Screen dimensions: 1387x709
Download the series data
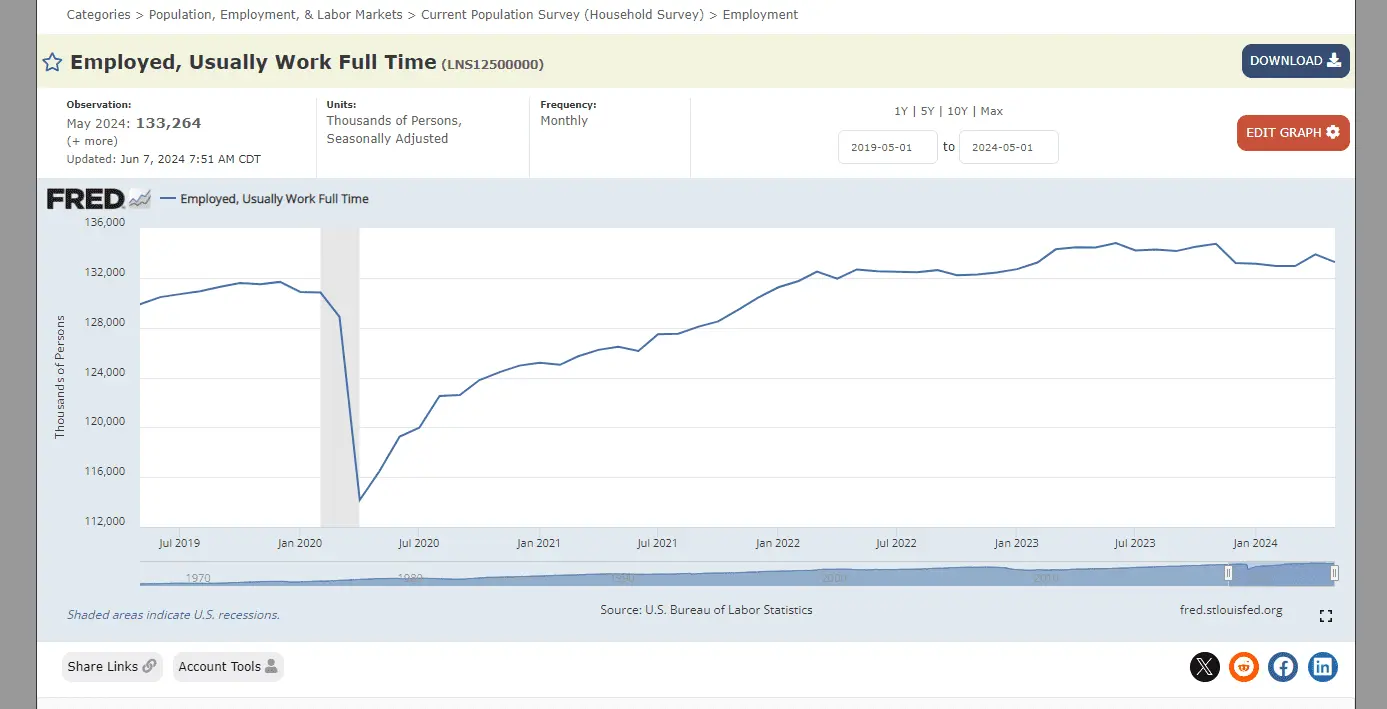pyautogui.click(x=1295, y=61)
